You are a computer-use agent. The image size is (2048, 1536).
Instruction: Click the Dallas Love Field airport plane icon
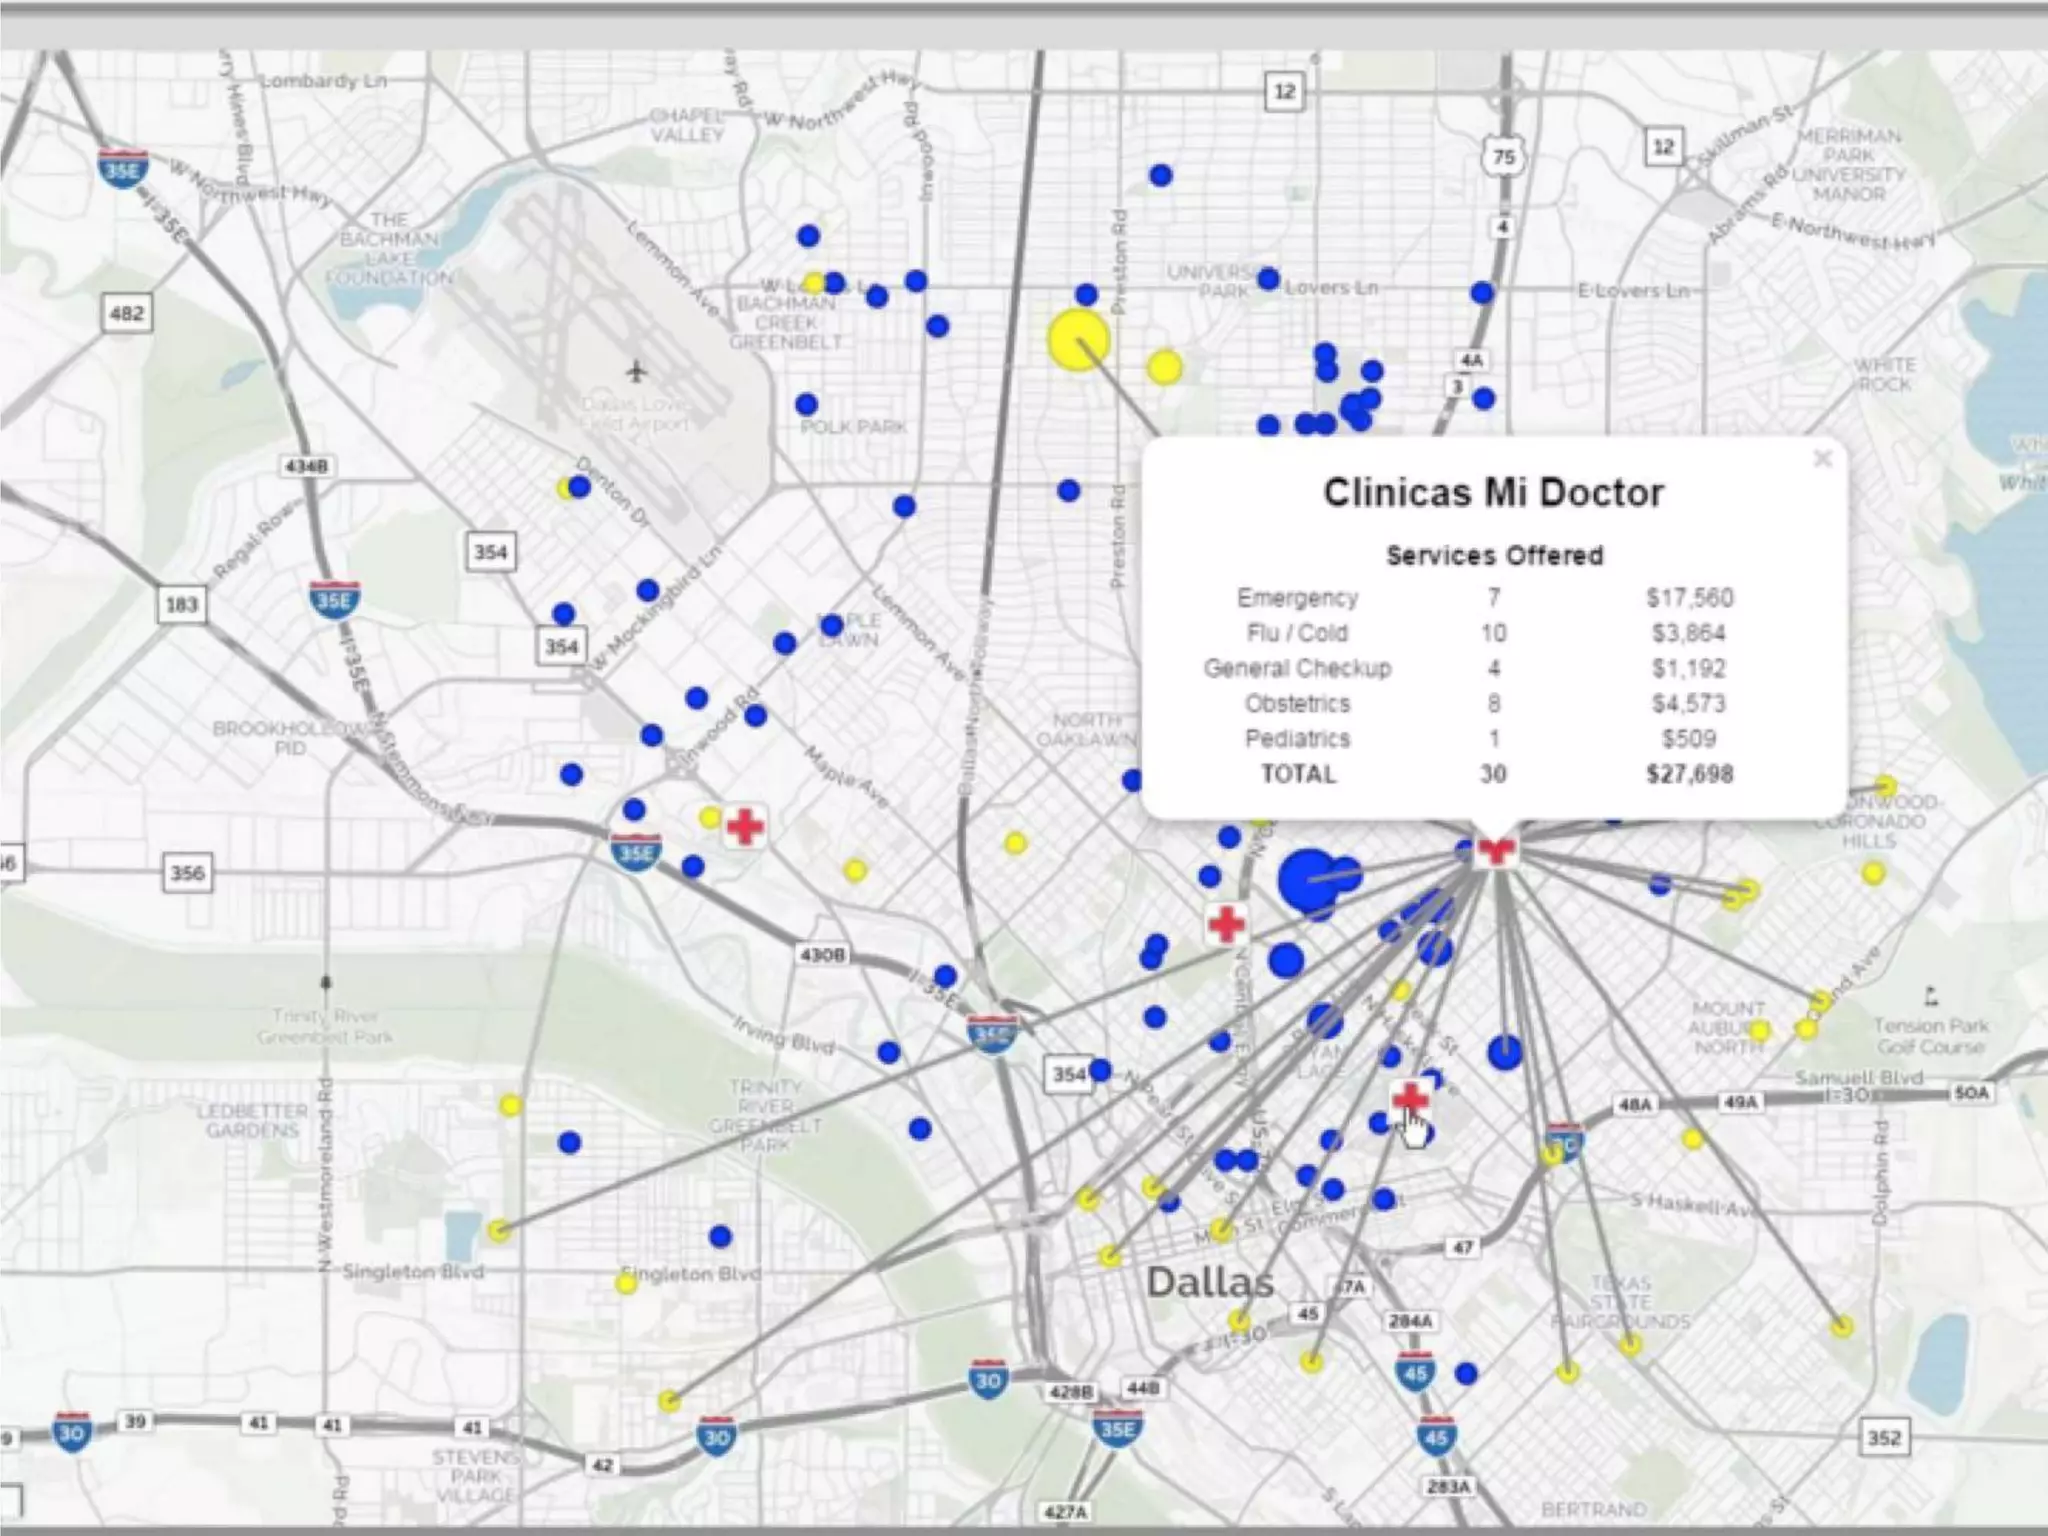pos(637,372)
